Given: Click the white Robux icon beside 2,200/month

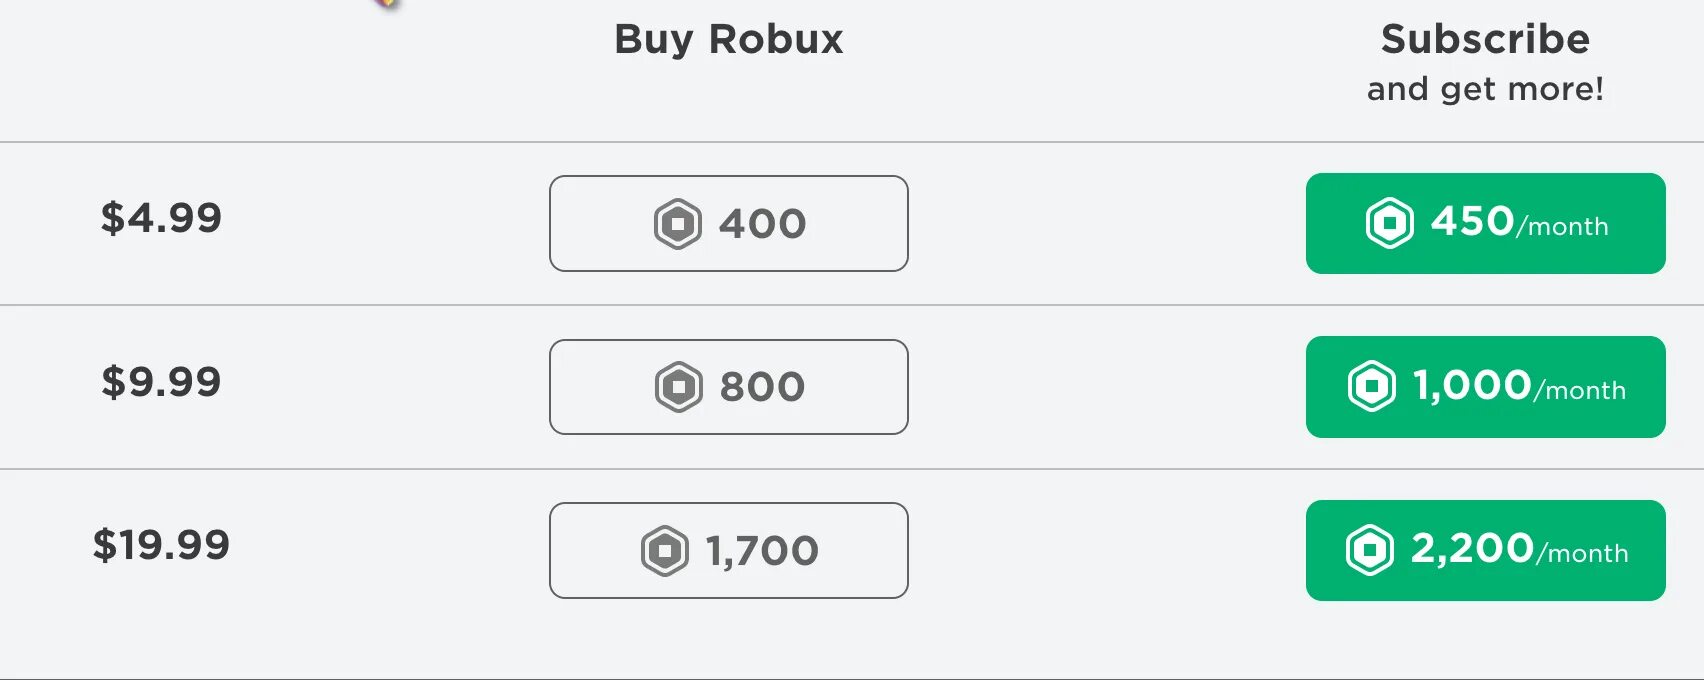Looking at the screenshot, I should click(1369, 549).
